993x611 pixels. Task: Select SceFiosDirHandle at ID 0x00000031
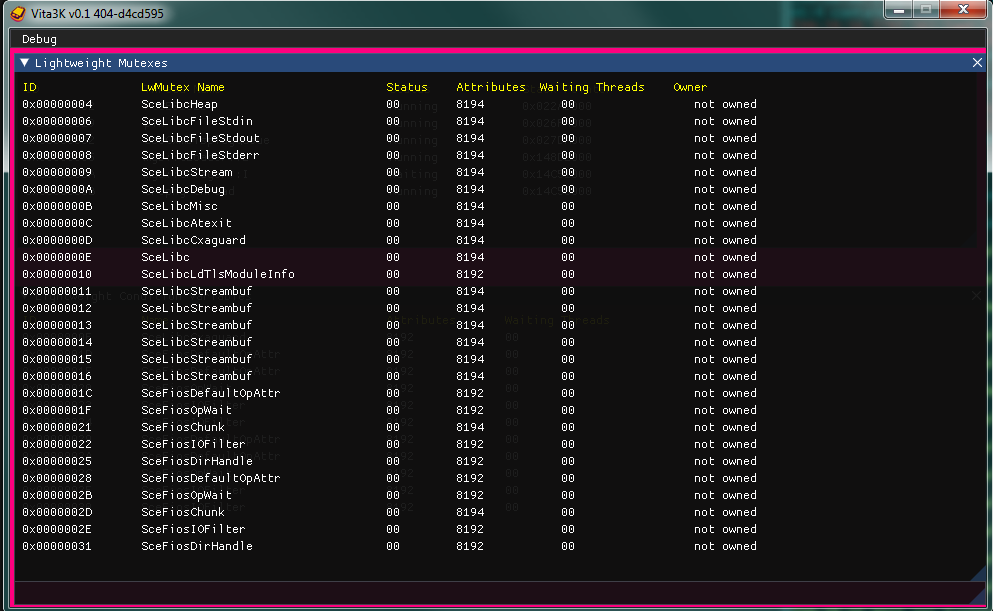tap(197, 546)
